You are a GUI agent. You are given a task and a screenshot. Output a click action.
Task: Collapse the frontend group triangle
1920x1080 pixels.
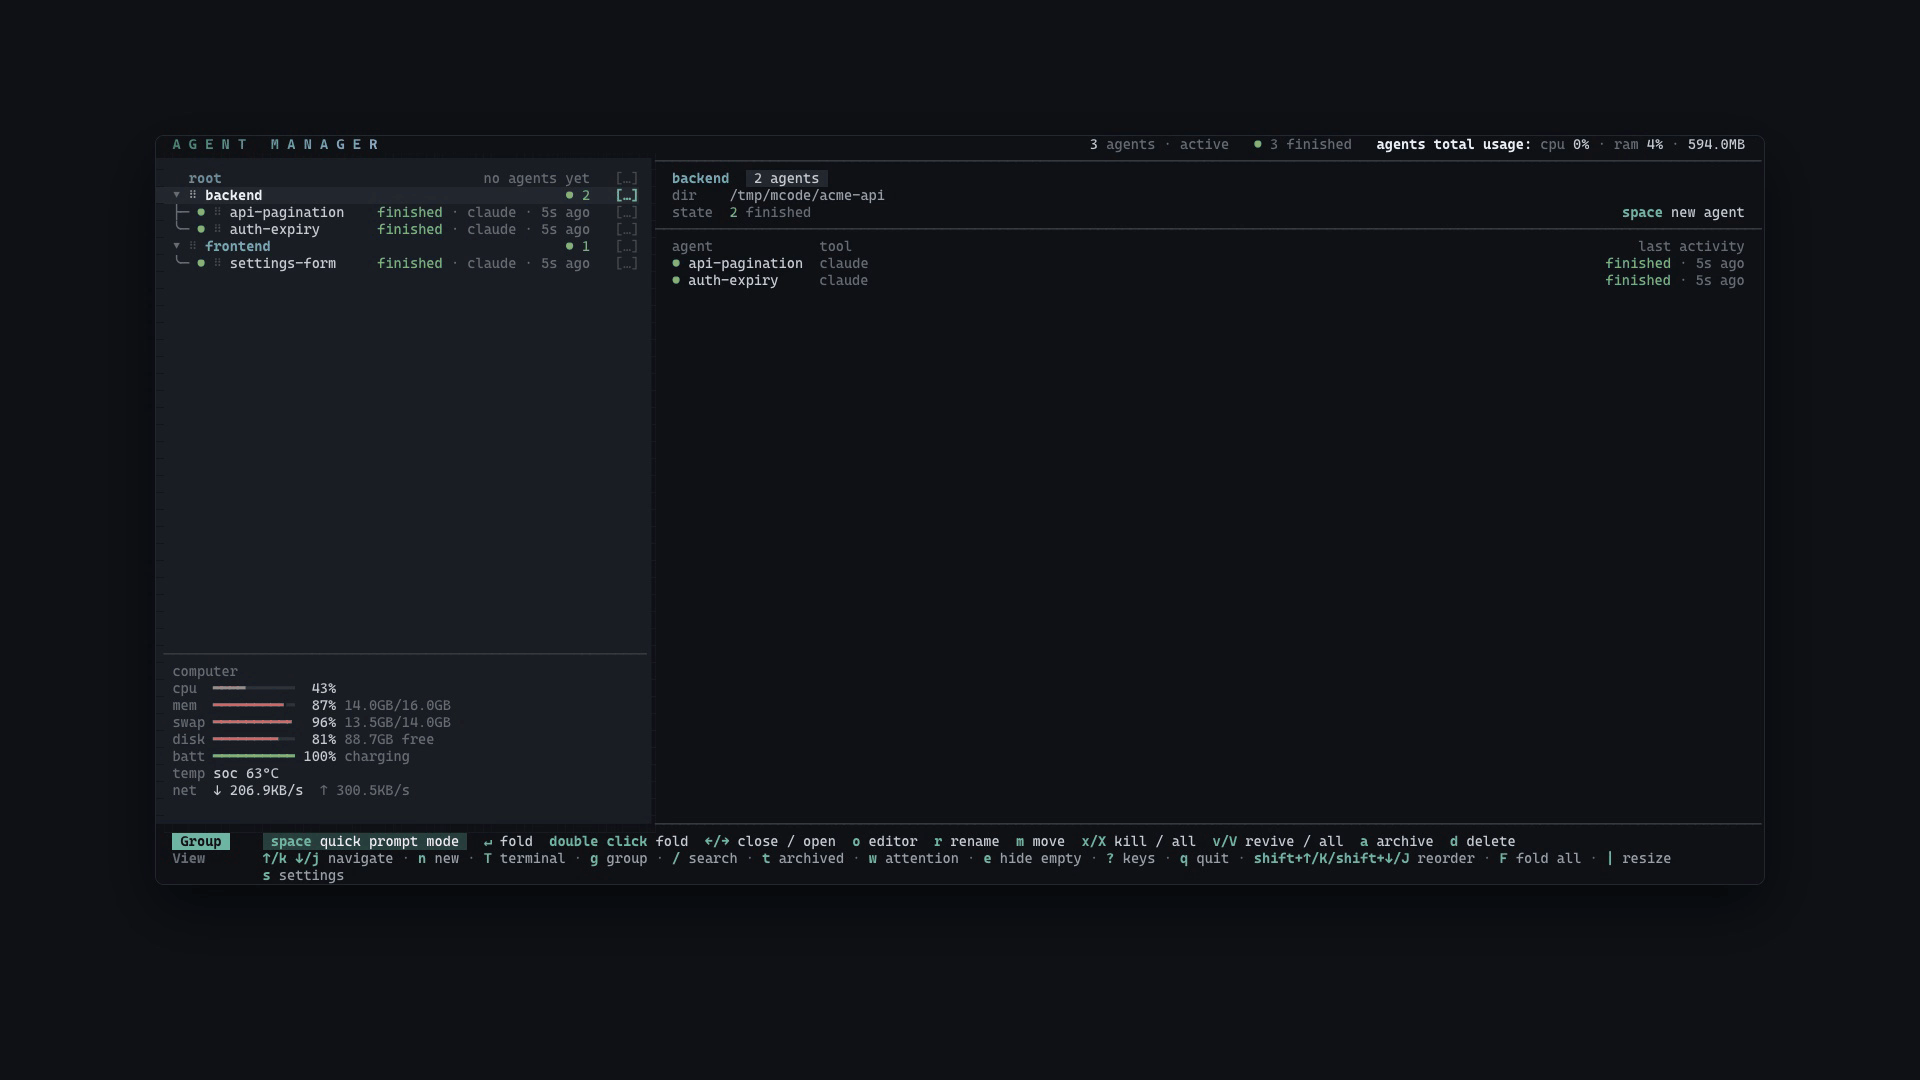[x=177, y=247]
